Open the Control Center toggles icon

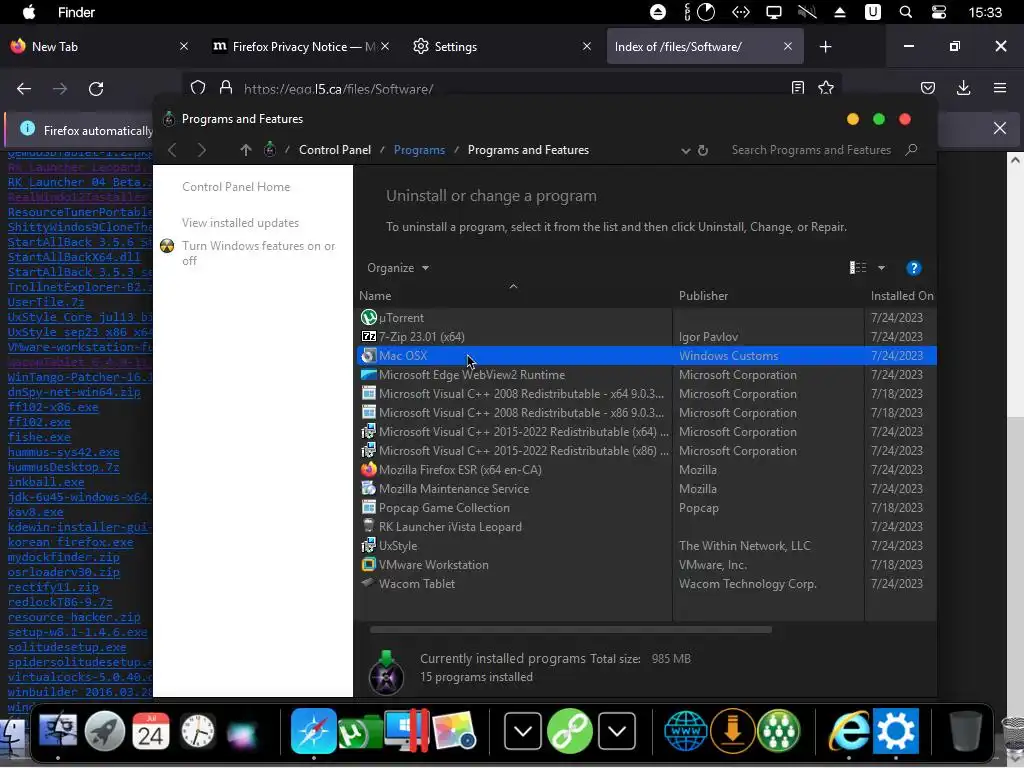tap(938, 12)
